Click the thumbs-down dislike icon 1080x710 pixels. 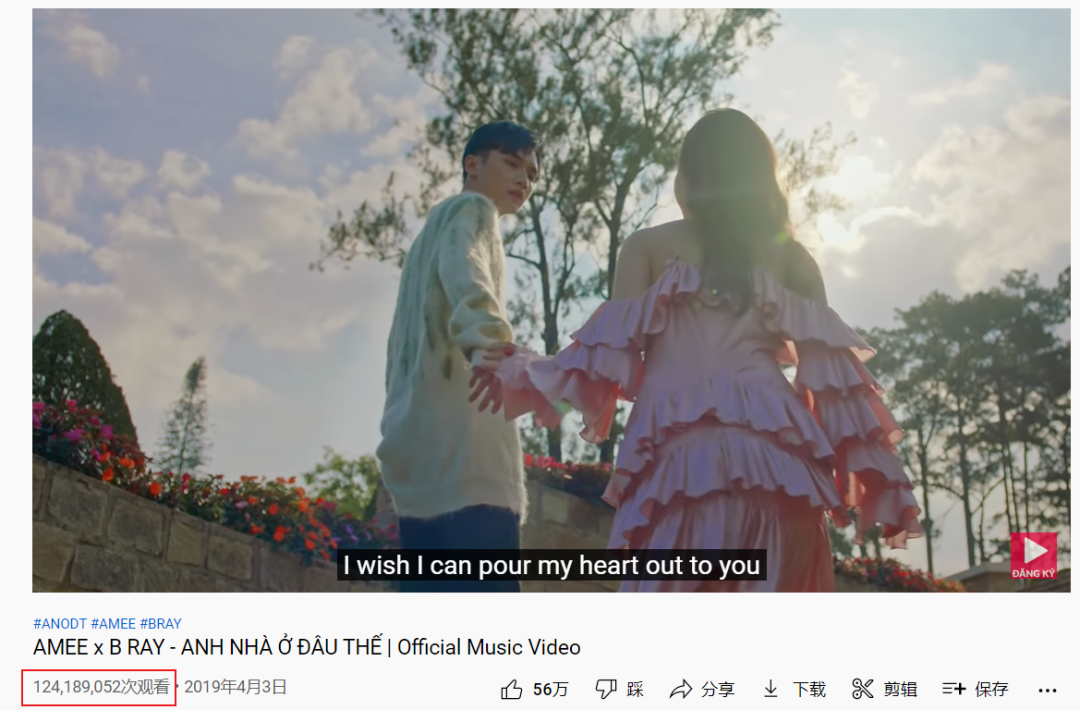pos(606,689)
